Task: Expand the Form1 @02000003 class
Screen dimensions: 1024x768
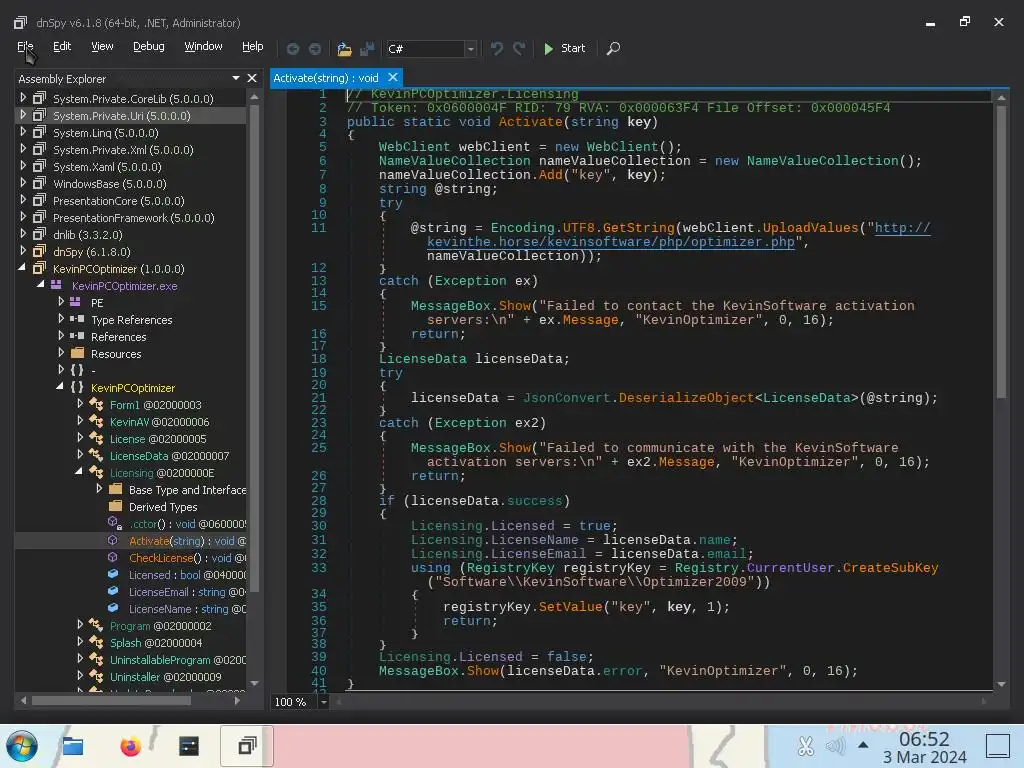Action: click(80, 404)
